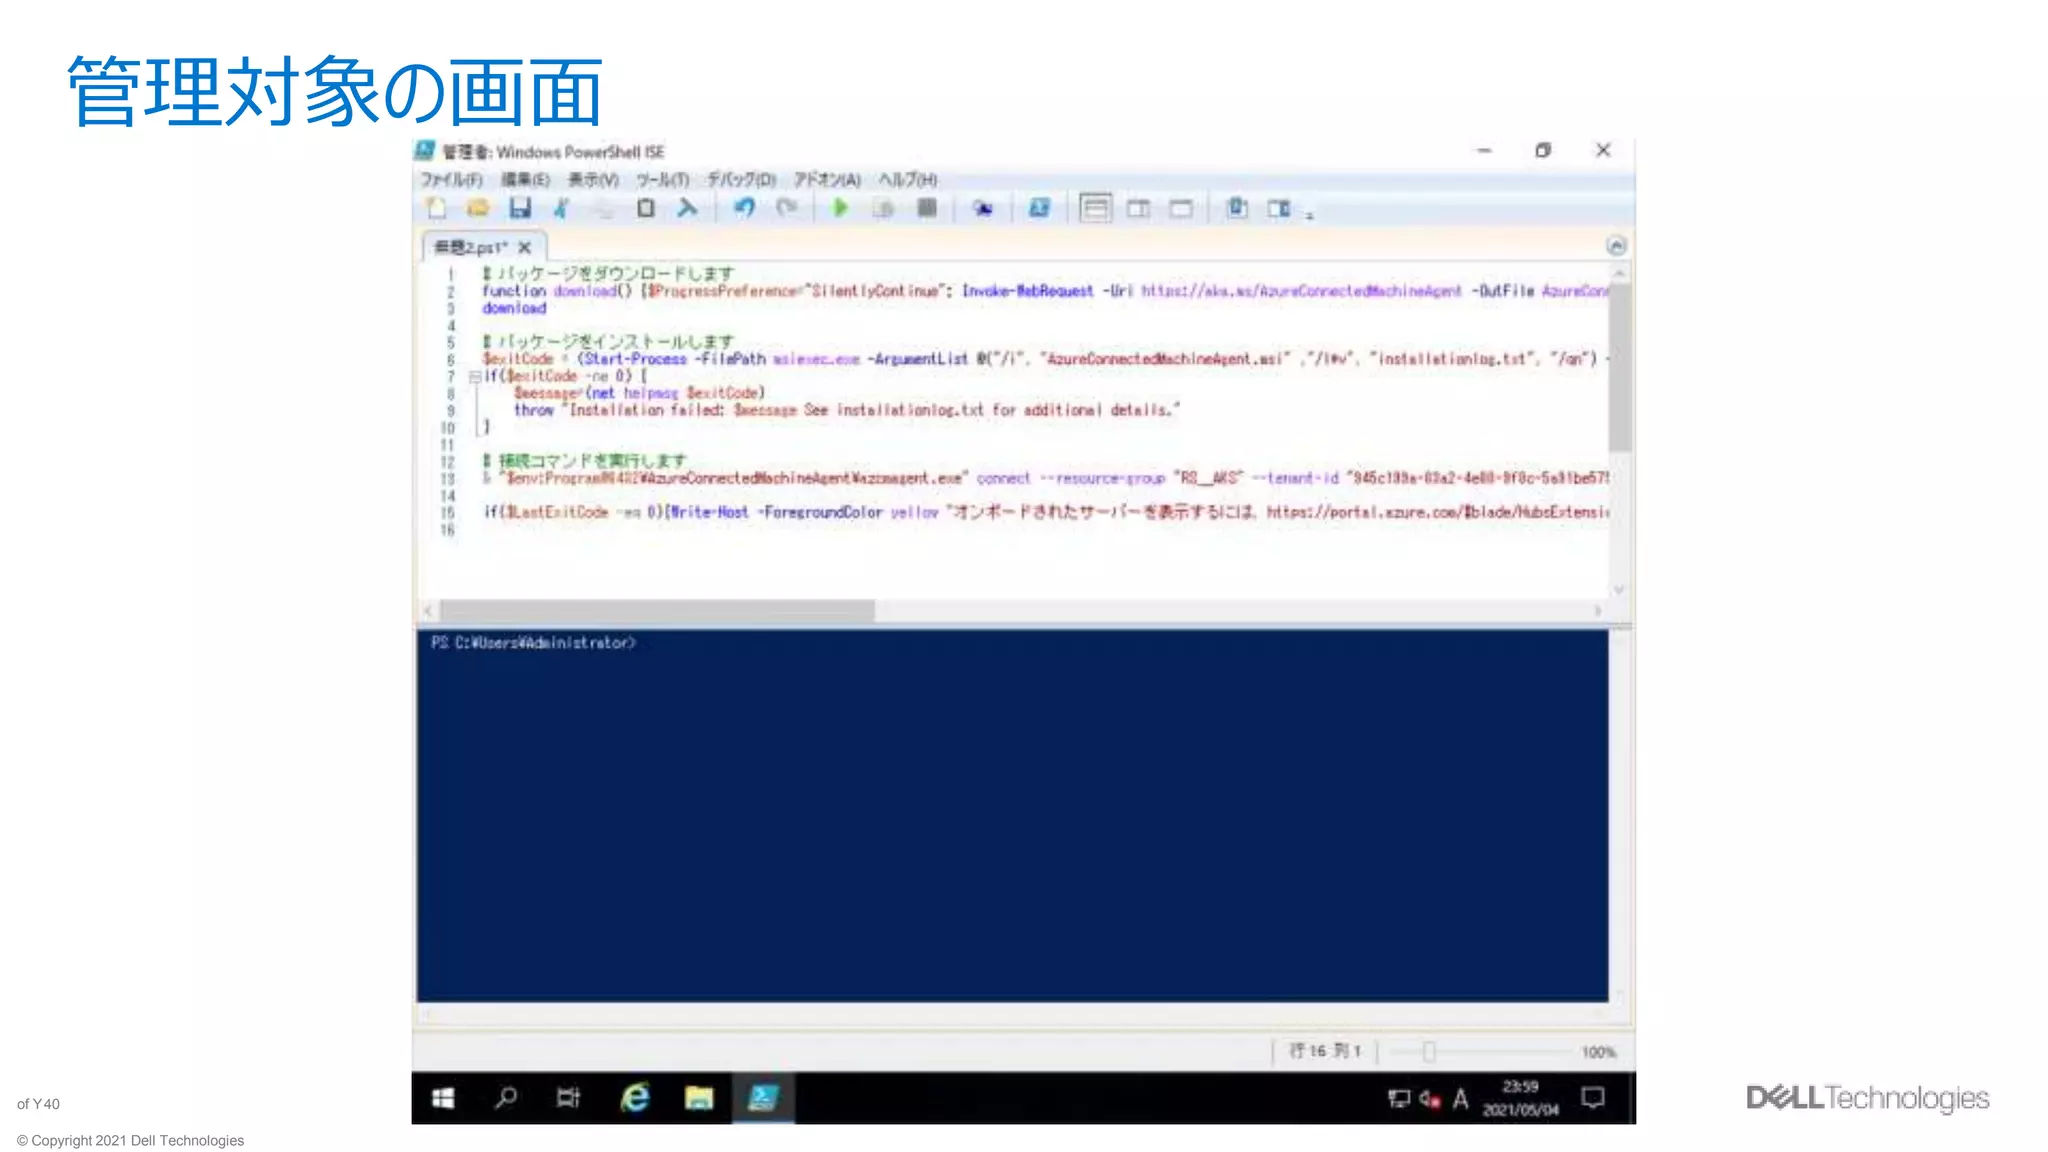Screen dimensions: 2048x1152
Task: Open a new remote PowerShell tab icon
Action: tap(983, 208)
